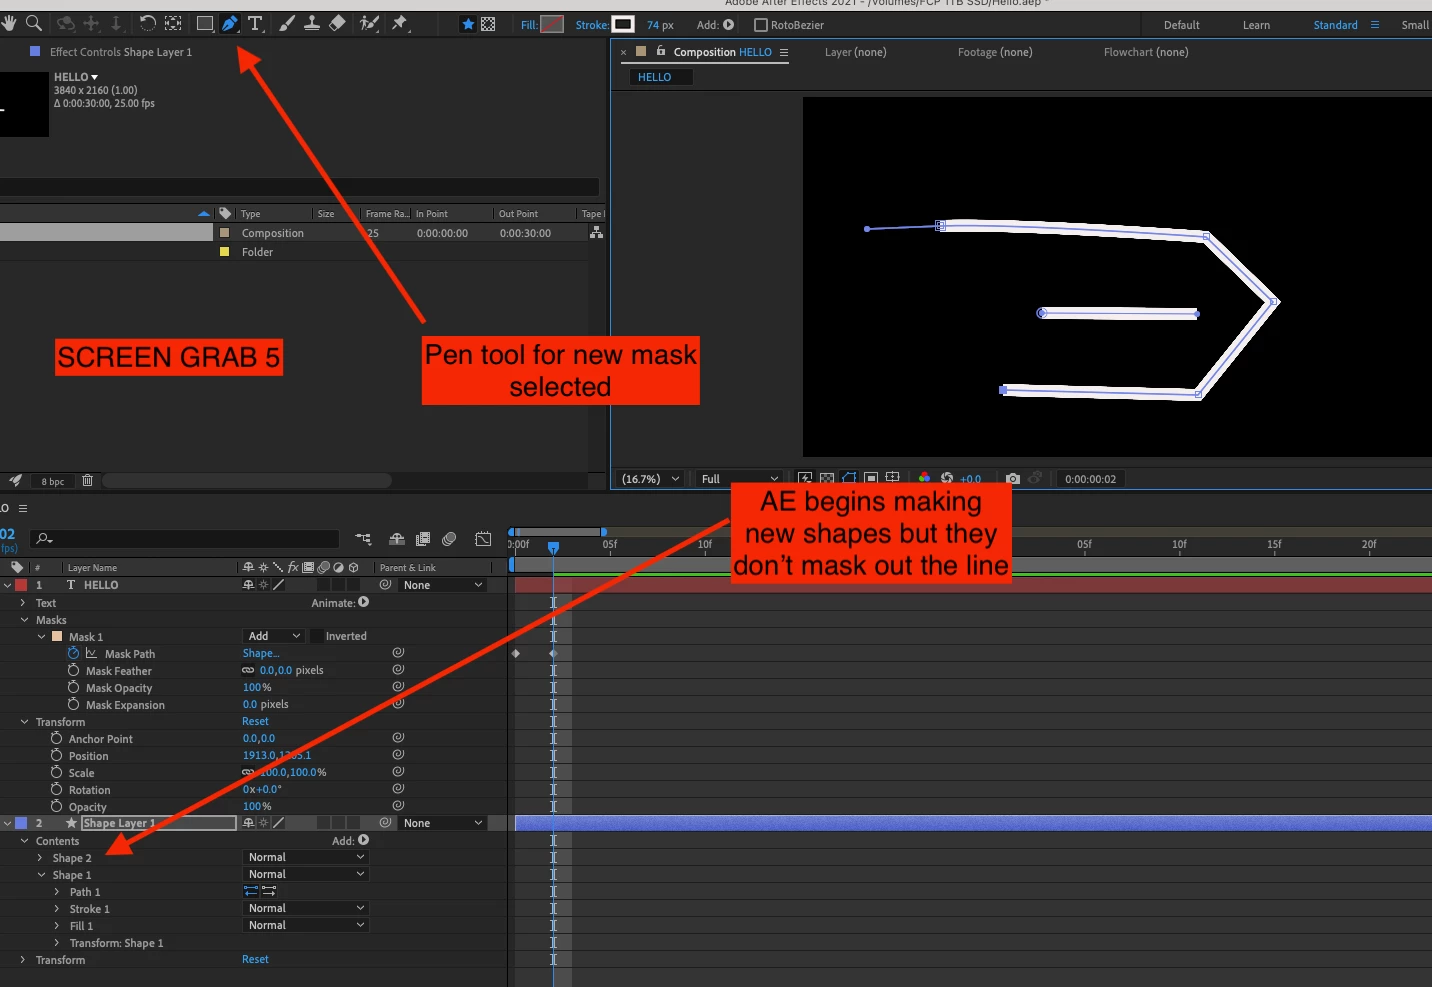
Task: Switch to the Standard workspace
Action: tap(1335, 25)
